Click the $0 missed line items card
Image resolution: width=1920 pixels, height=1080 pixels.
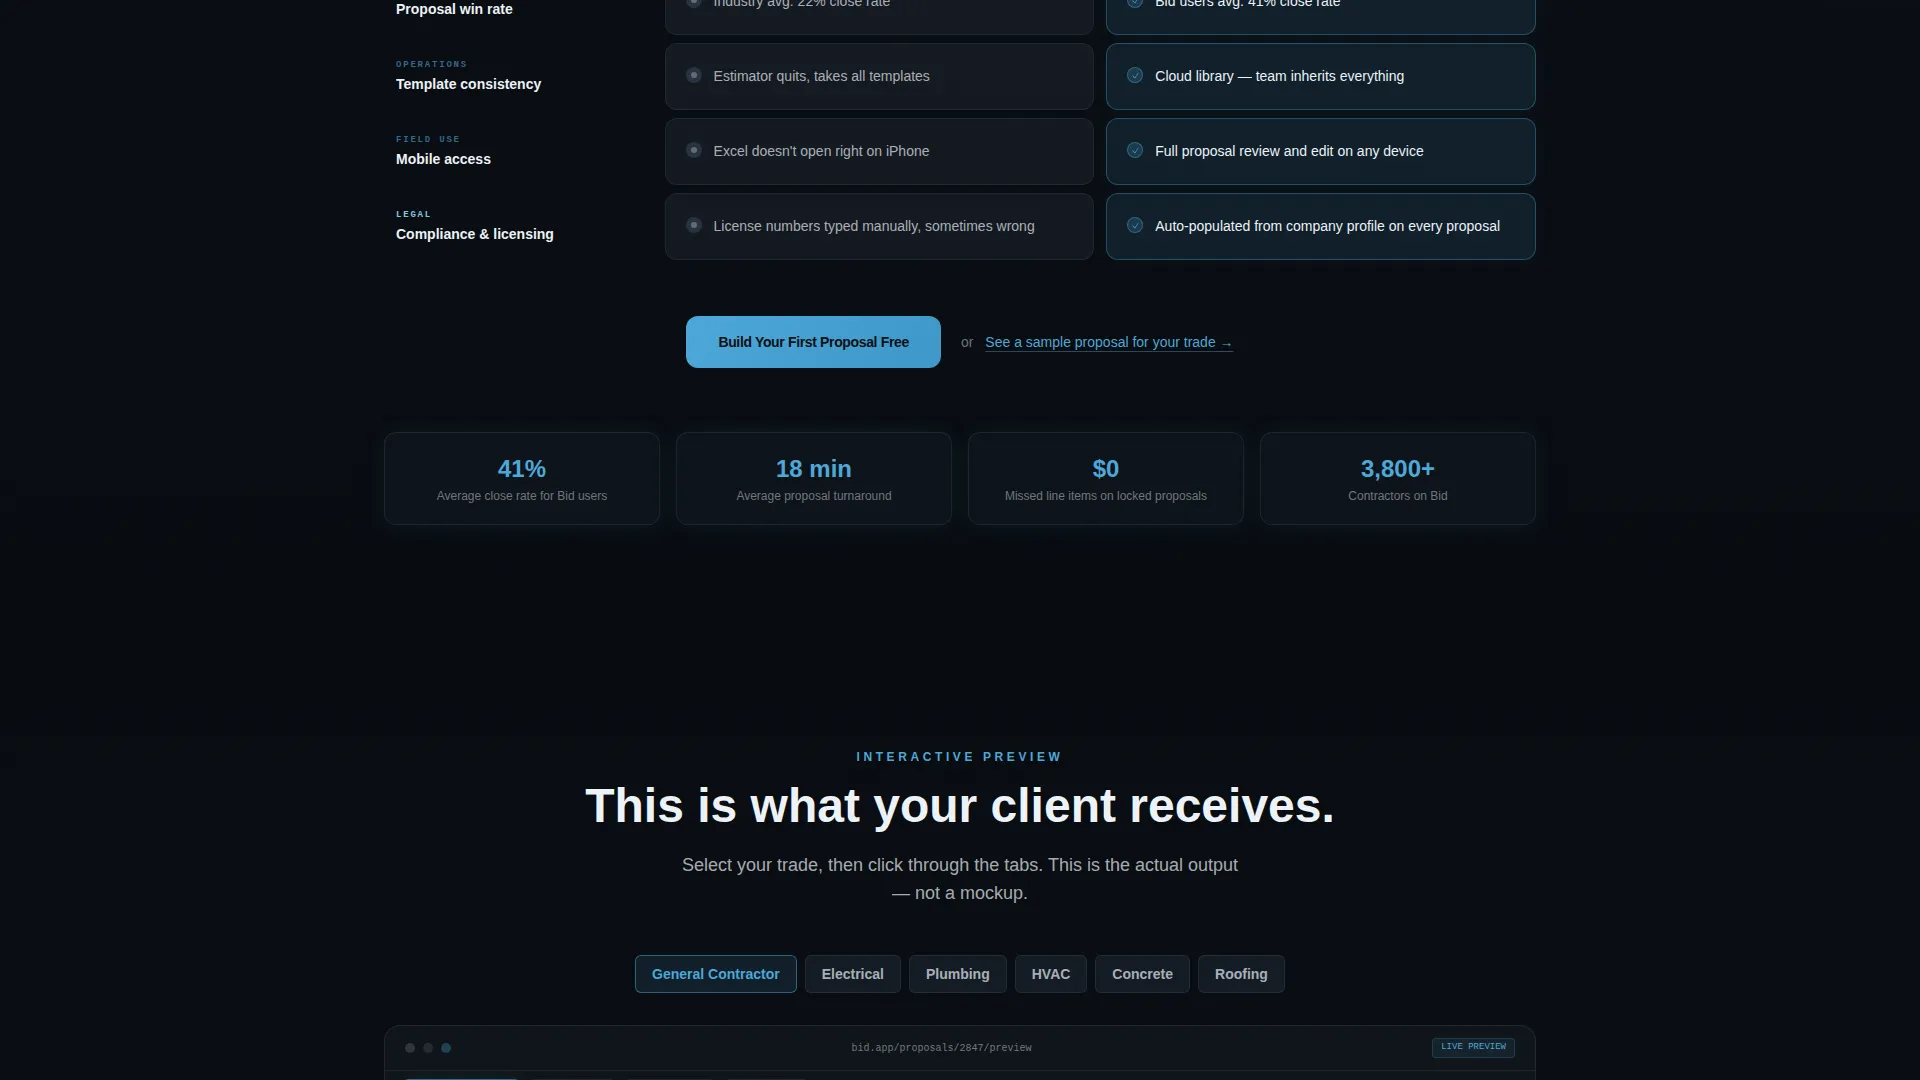click(x=1106, y=478)
